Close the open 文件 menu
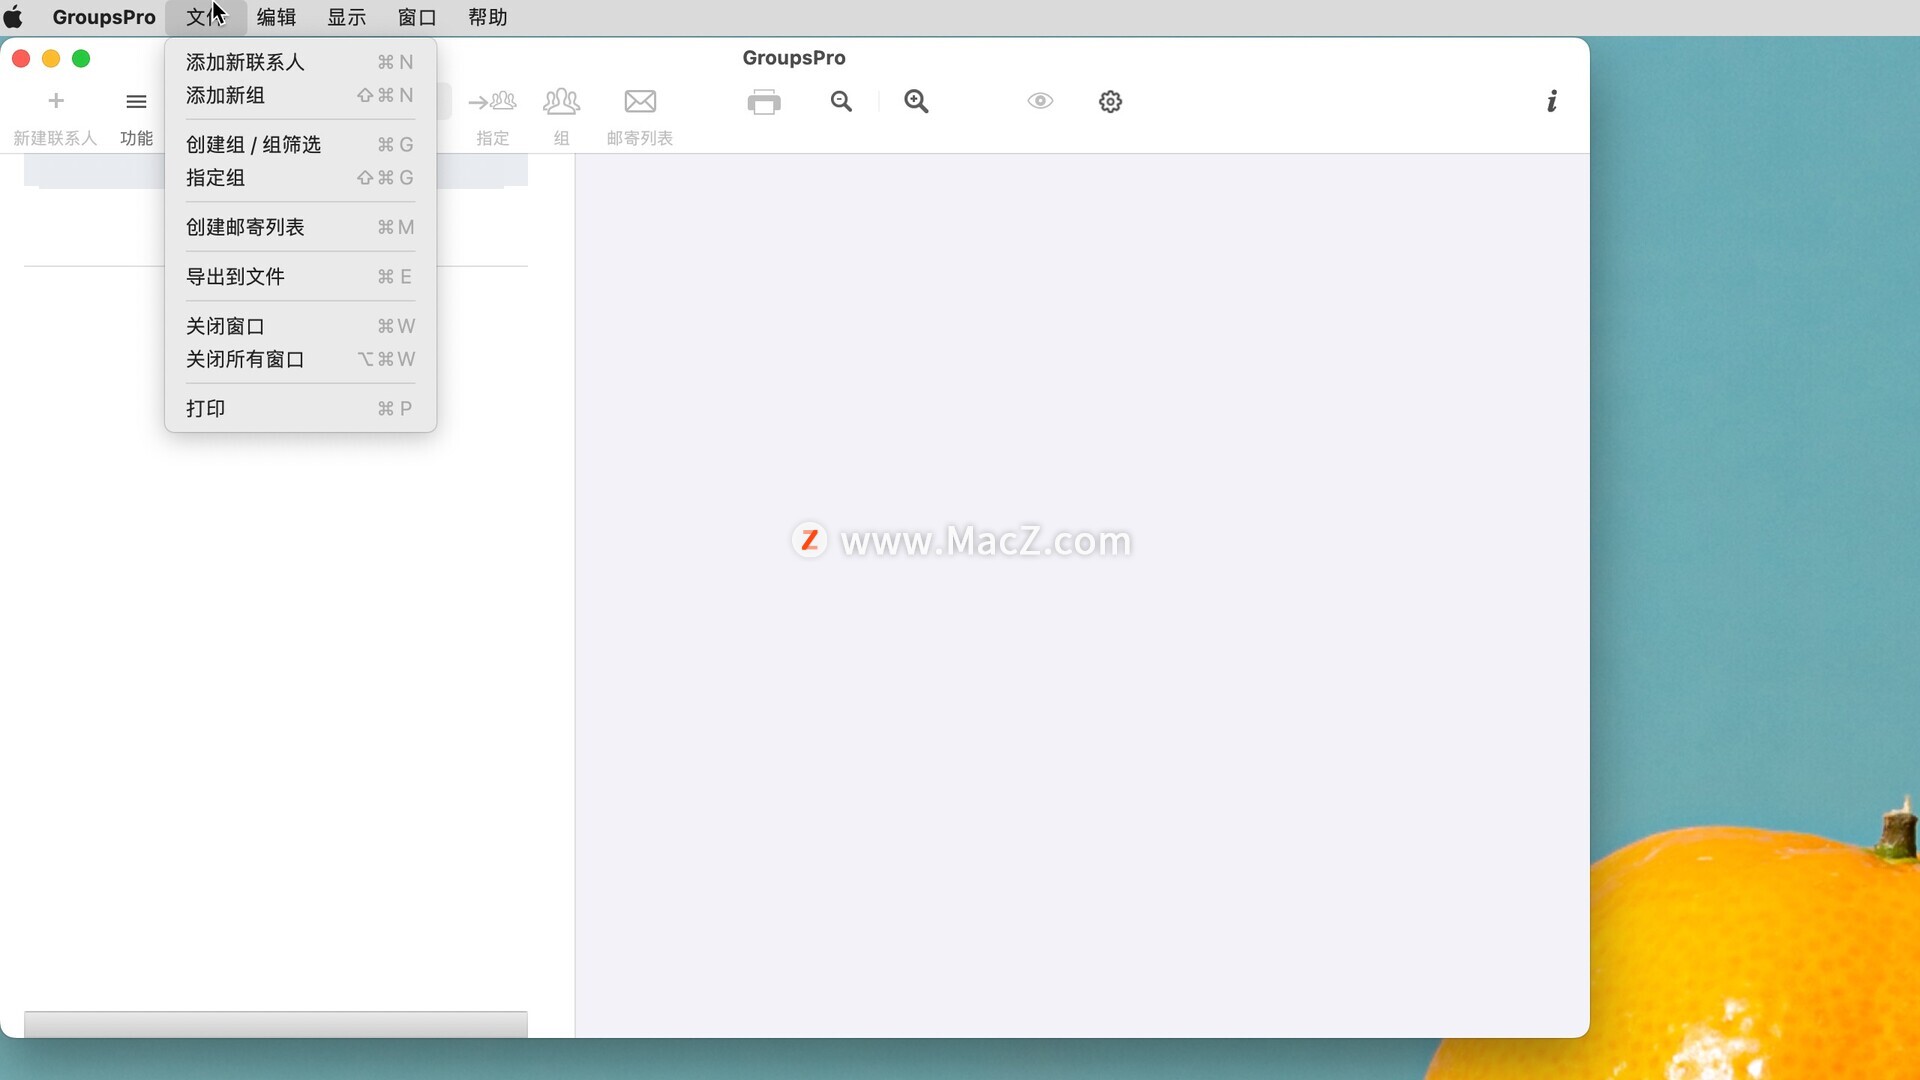The height and width of the screenshot is (1080, 1920). click(x=206, y=17)
